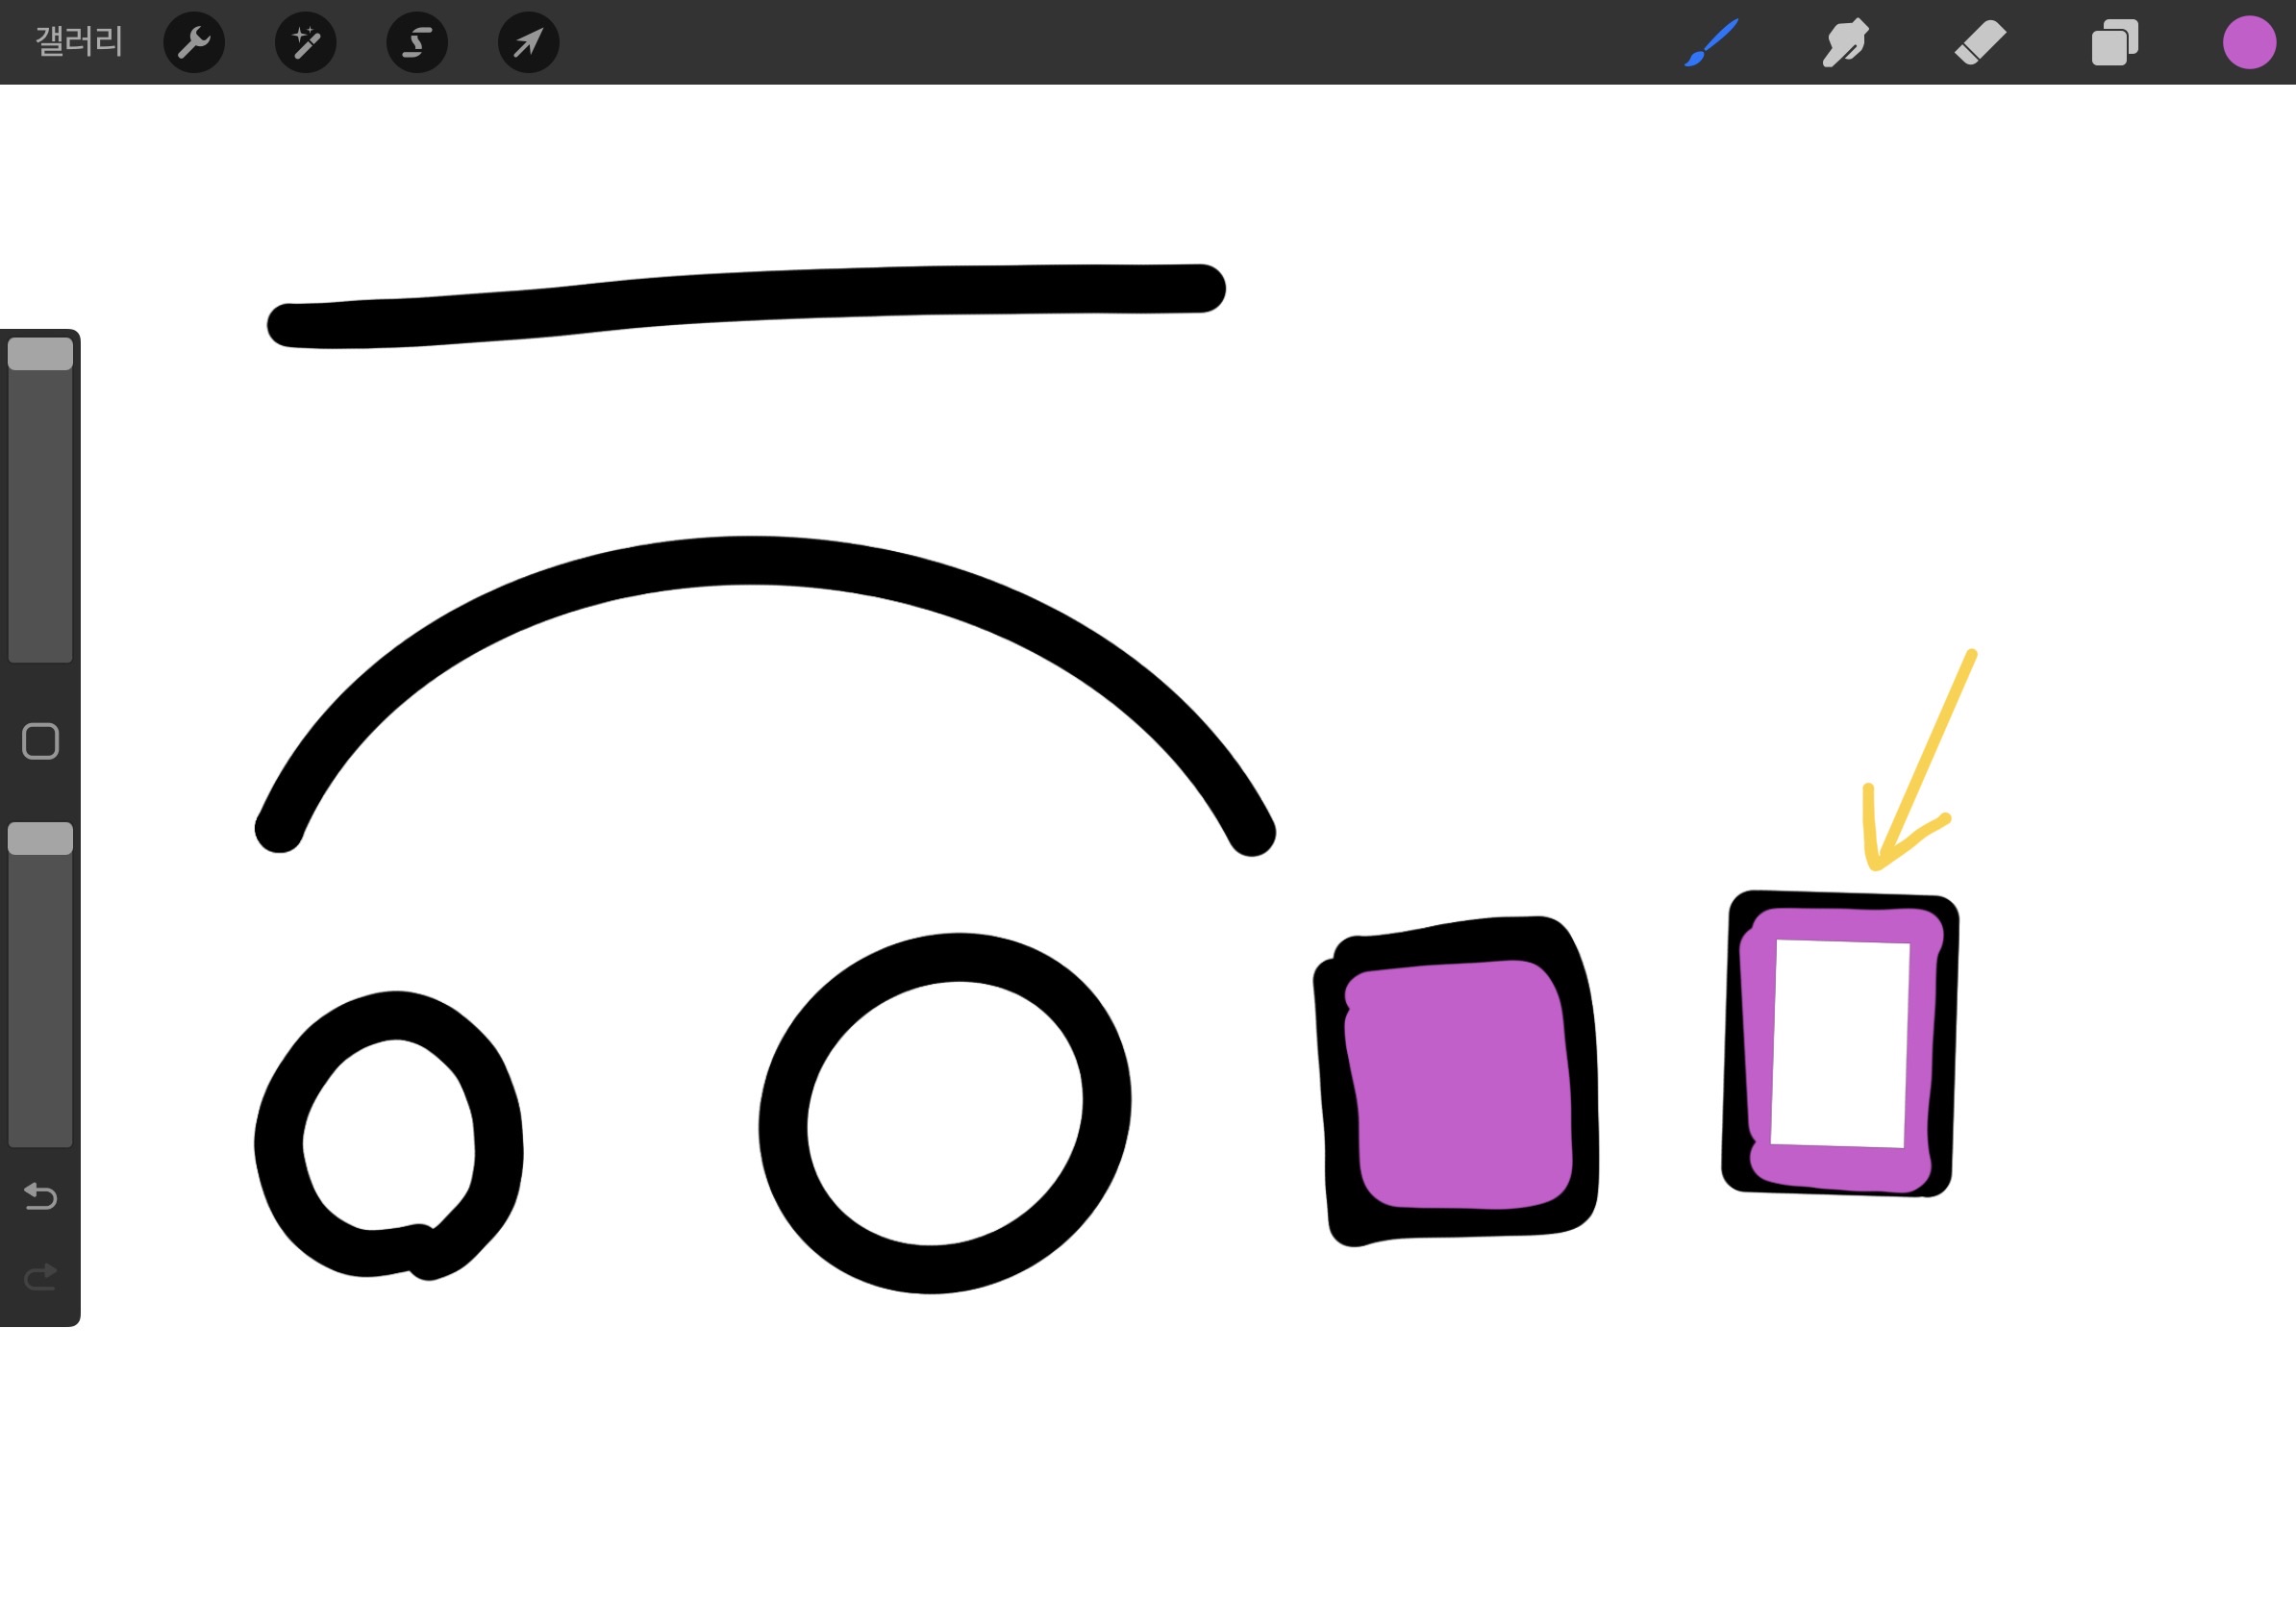Tap the square modify button in sidebar
This screenshot has height=1604, width=2296.
click(40, 741)
